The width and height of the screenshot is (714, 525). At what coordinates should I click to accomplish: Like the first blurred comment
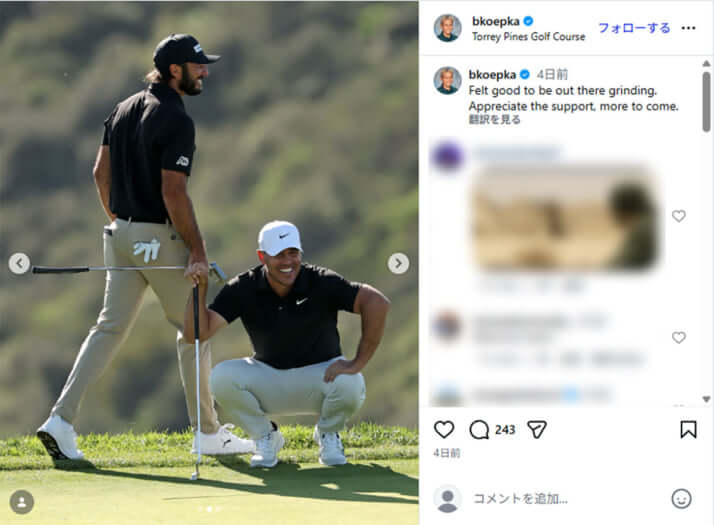click(679, 216)
